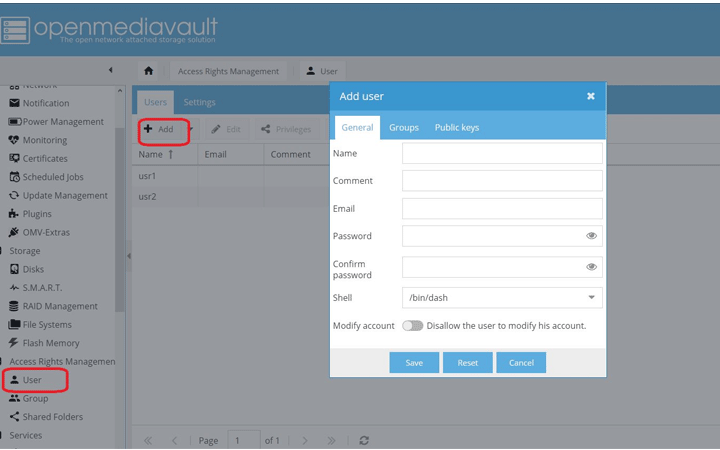Viewport: 720px width, 450px height.
Task: Click the home icon in breadcrumb bar
Action: point(148,71)
